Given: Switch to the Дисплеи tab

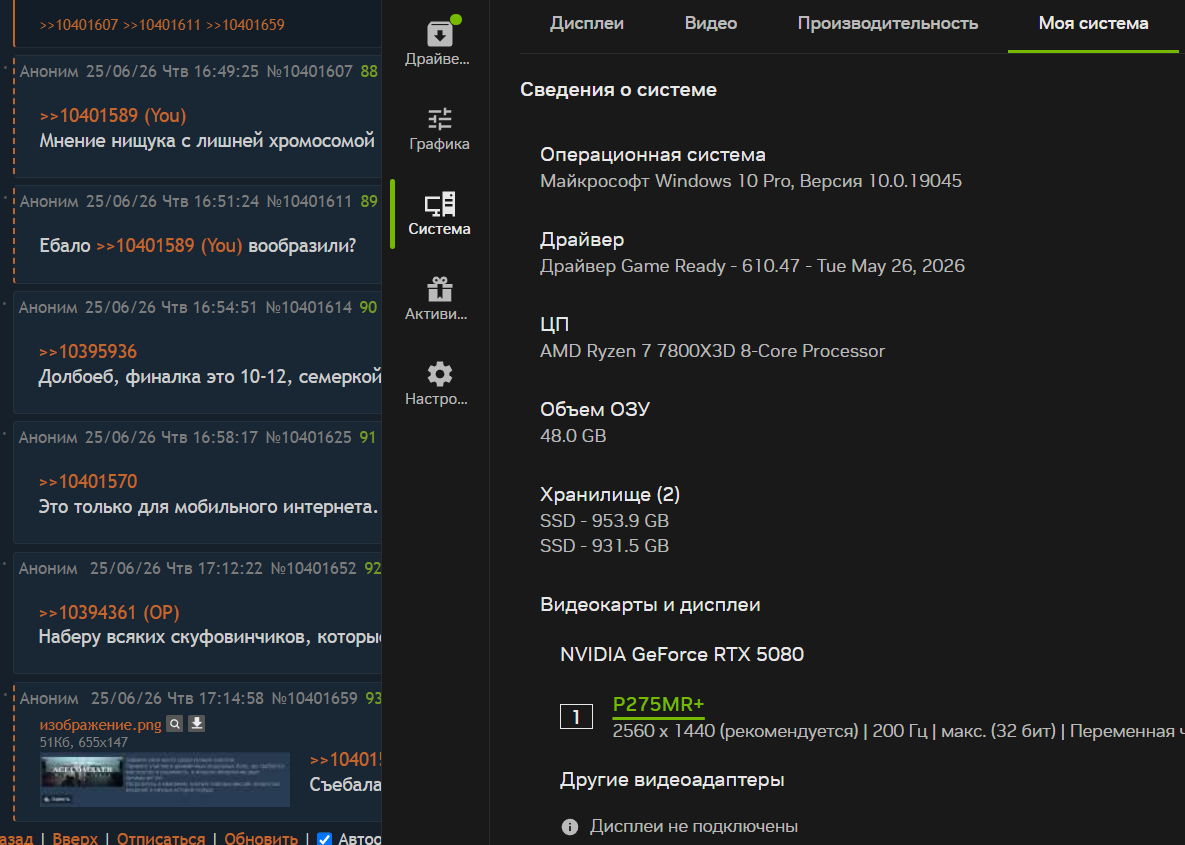Looking at the screenshot, I should point(586,23).
